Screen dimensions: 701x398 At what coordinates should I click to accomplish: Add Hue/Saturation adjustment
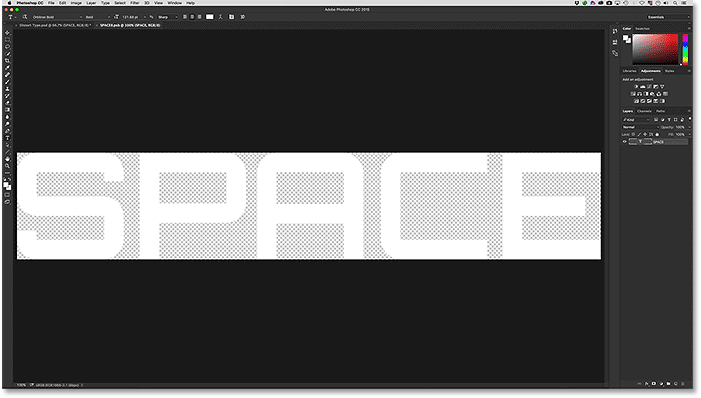click(x=633, y=94)
